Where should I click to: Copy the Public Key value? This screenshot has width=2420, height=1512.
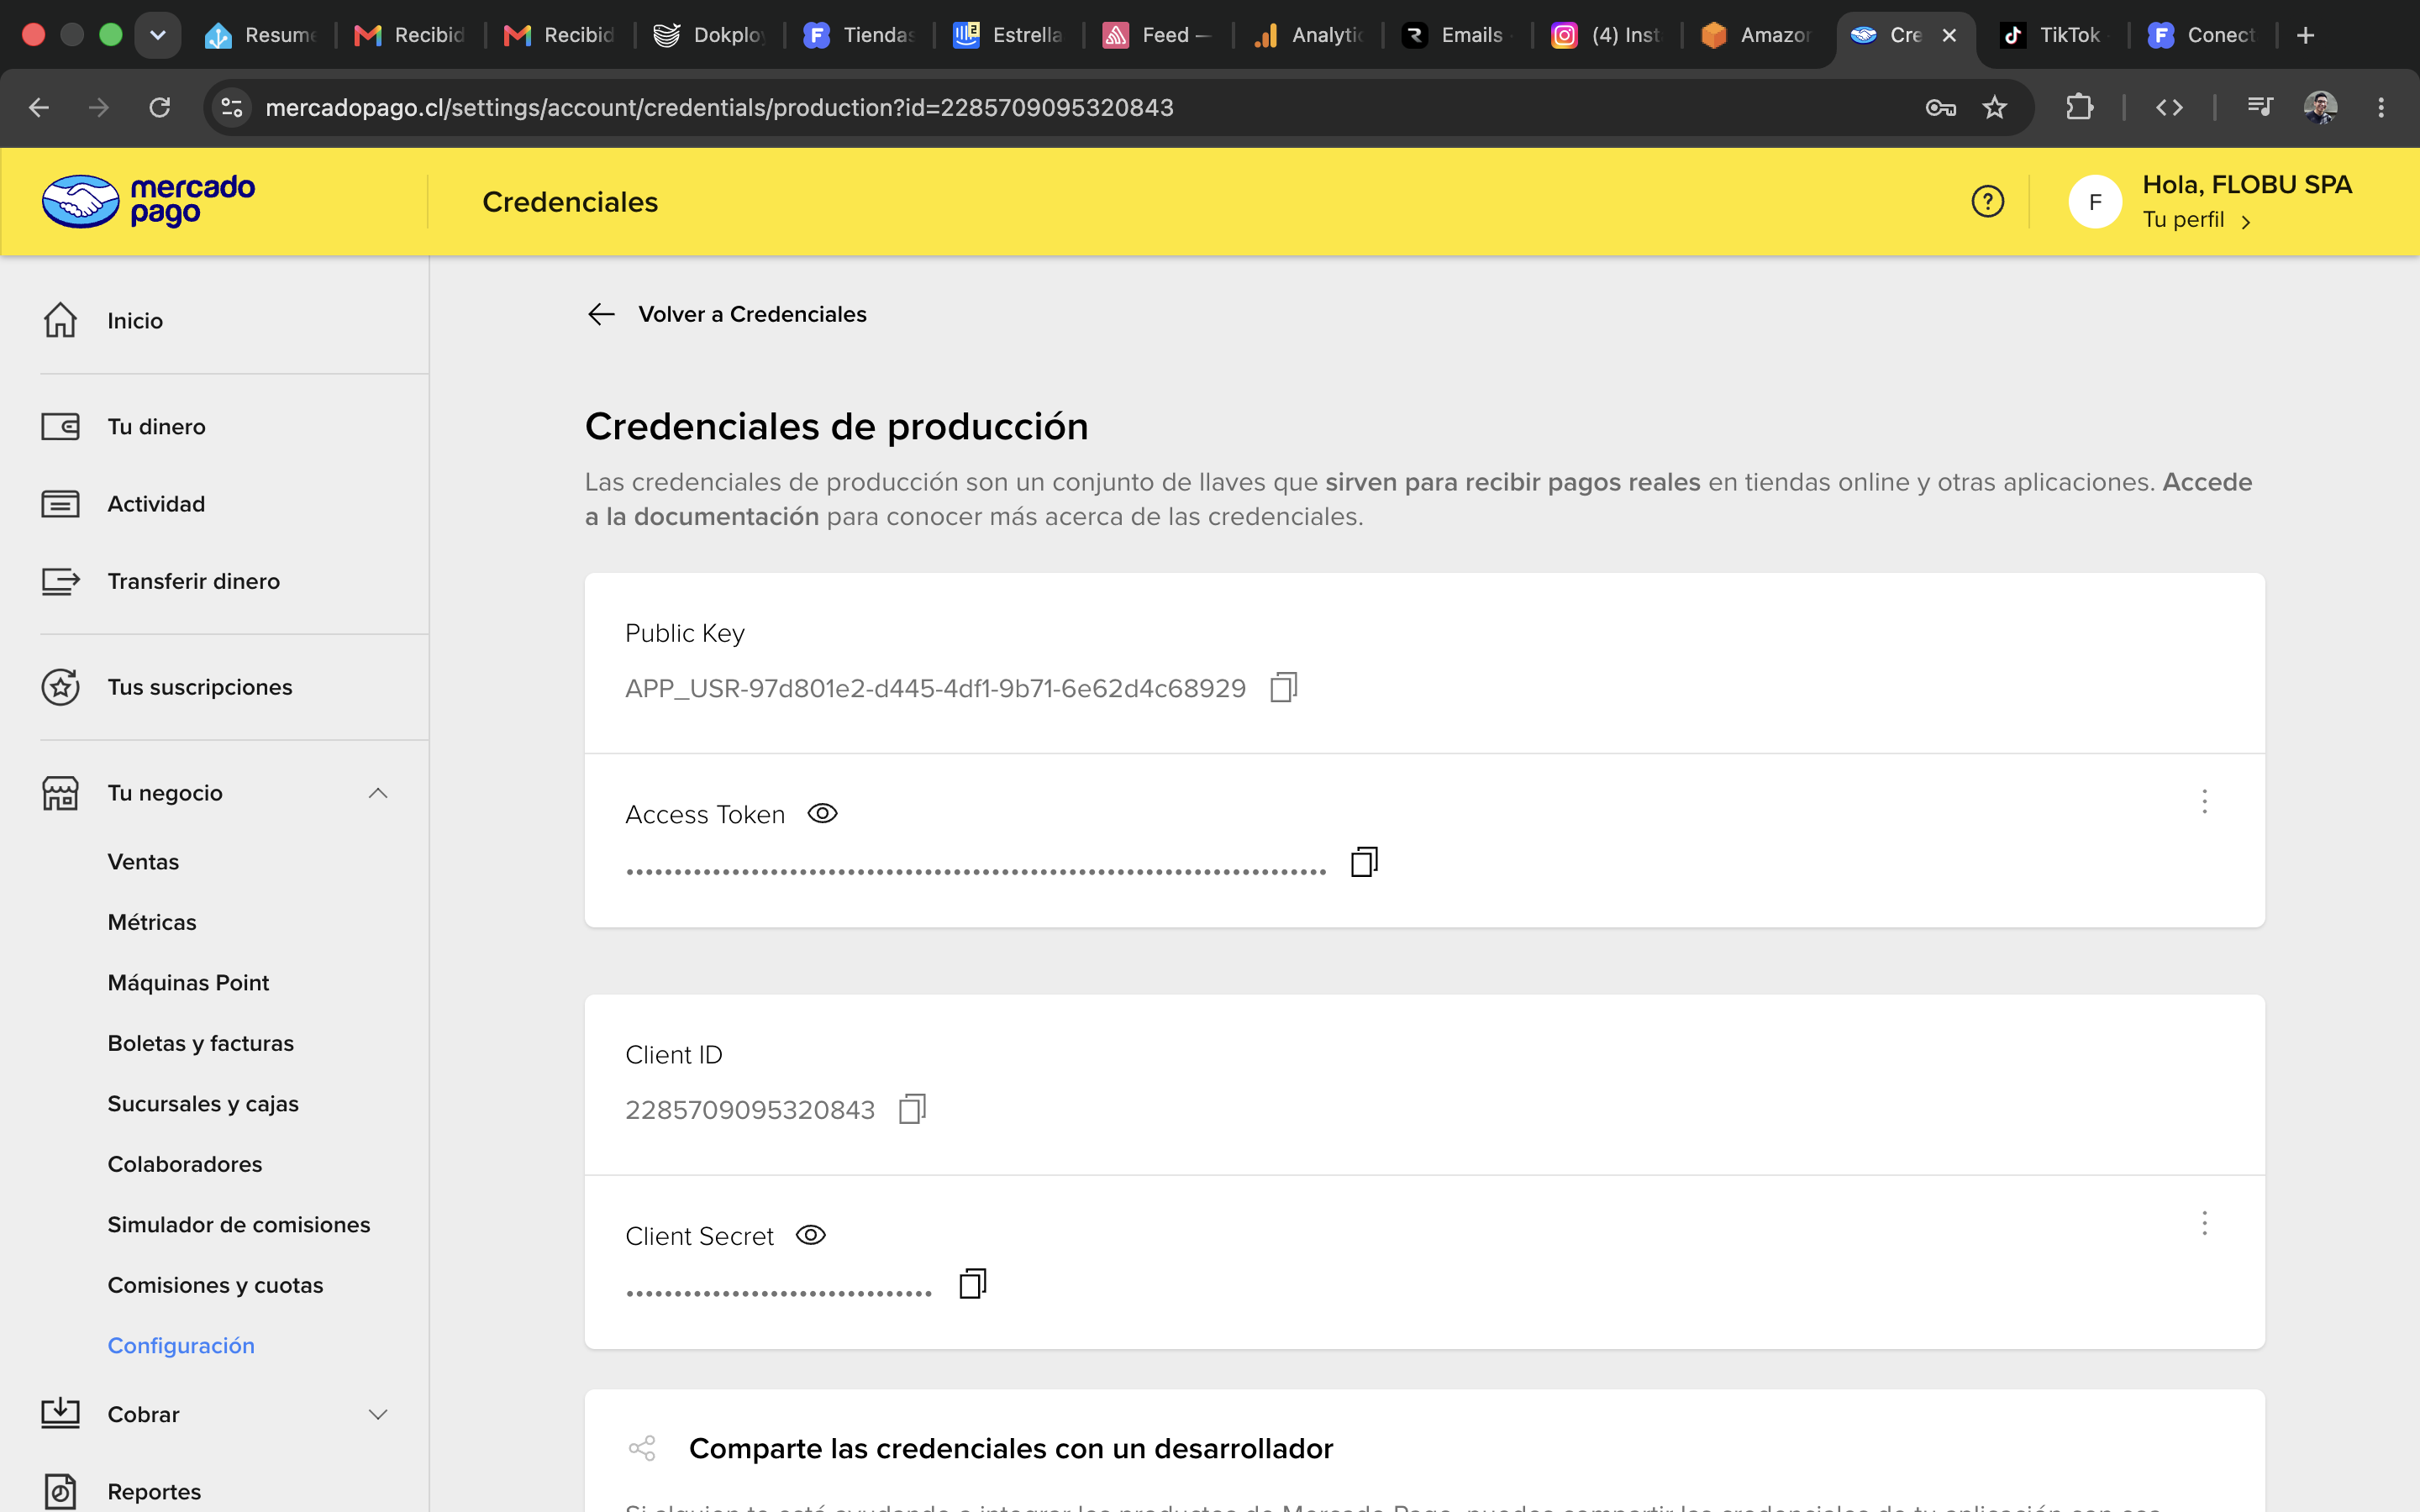pyautogui.click(x=1283, y=687)
